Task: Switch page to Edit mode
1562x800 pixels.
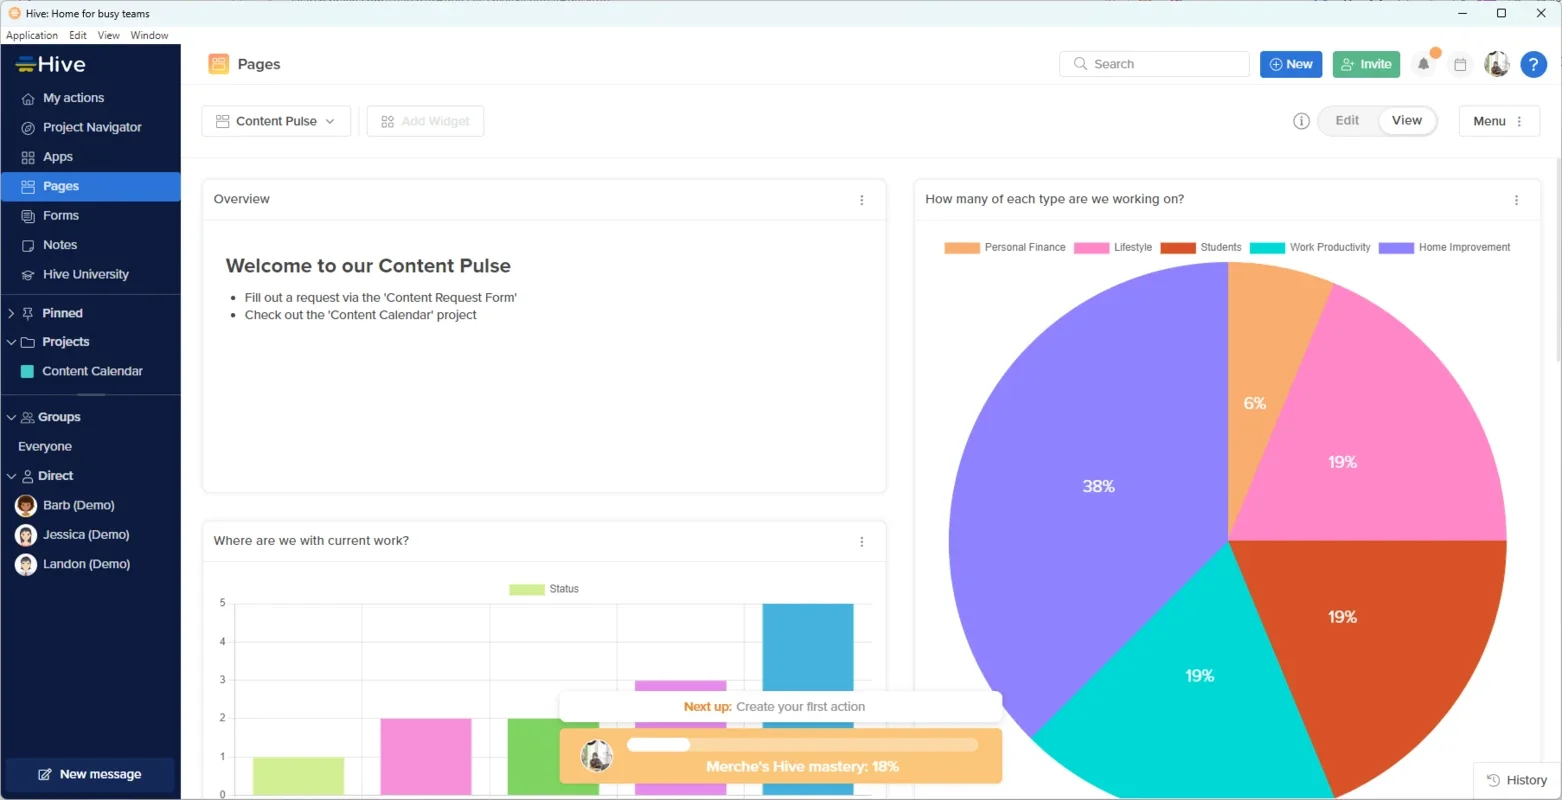Action: pos(1347,121)
